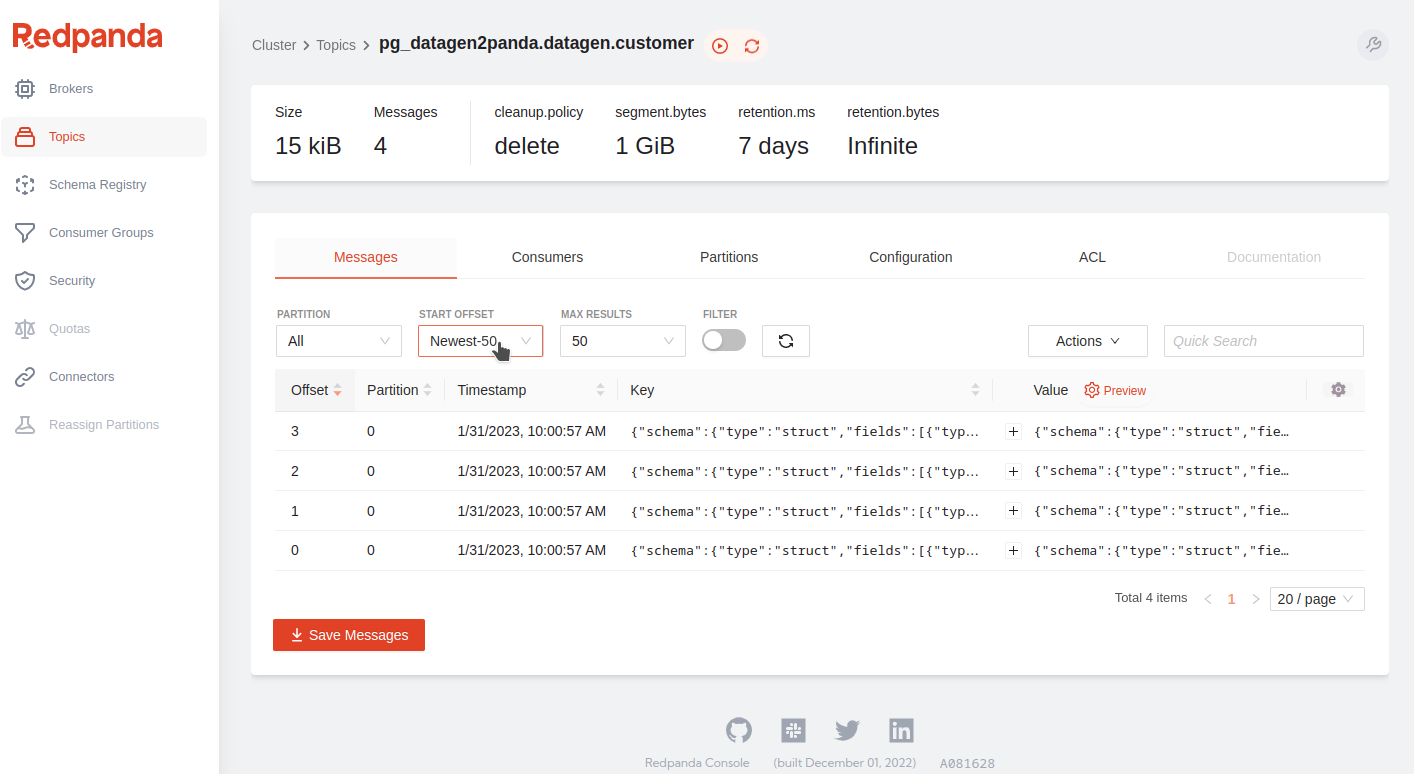Screen dimensions: 1414x774
Task: Click build hash A081628
Action: pyautogui.click(x=967, y=763)
